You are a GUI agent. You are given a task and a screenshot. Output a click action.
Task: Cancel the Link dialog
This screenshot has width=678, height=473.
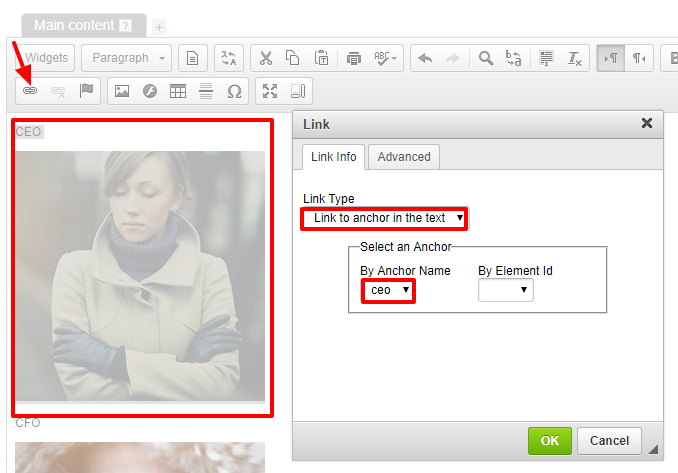point(609,441)
